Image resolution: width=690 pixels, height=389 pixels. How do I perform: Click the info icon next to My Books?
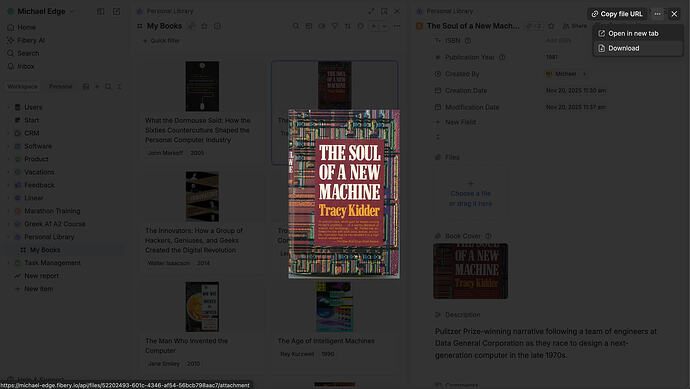tap(217, 26)
